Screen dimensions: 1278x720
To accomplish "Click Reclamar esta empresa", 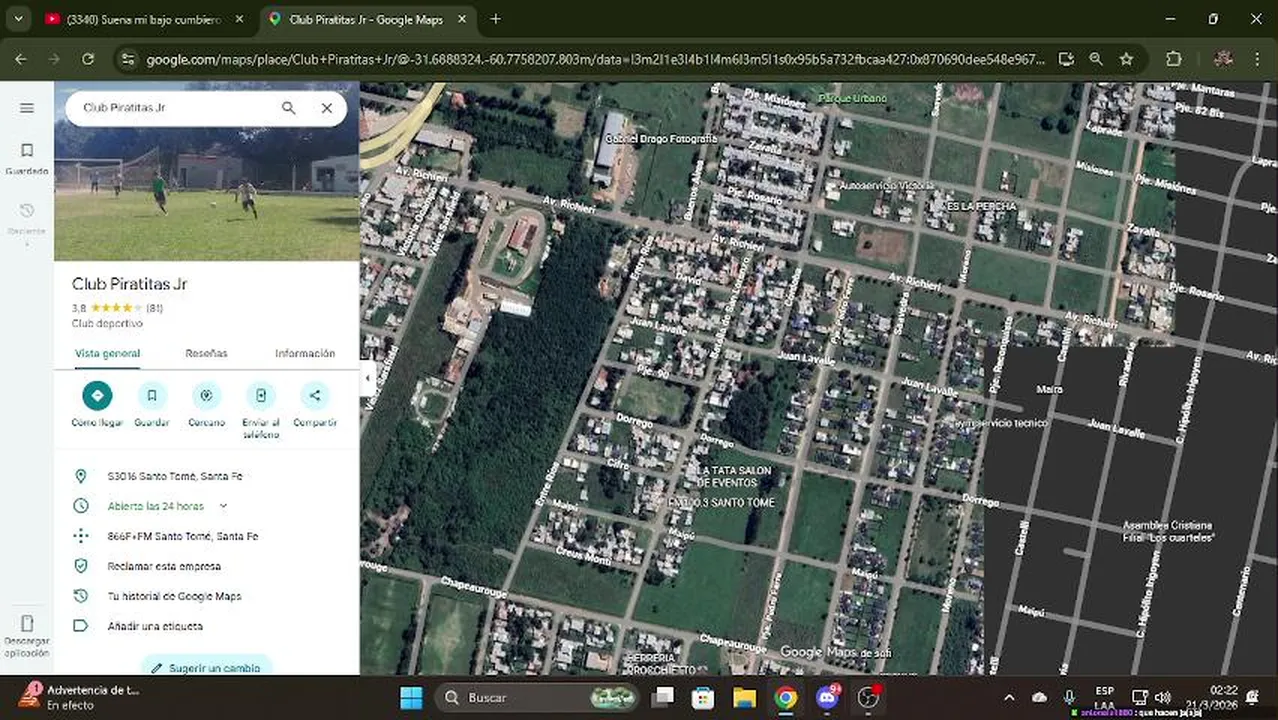I will (207, 566).
